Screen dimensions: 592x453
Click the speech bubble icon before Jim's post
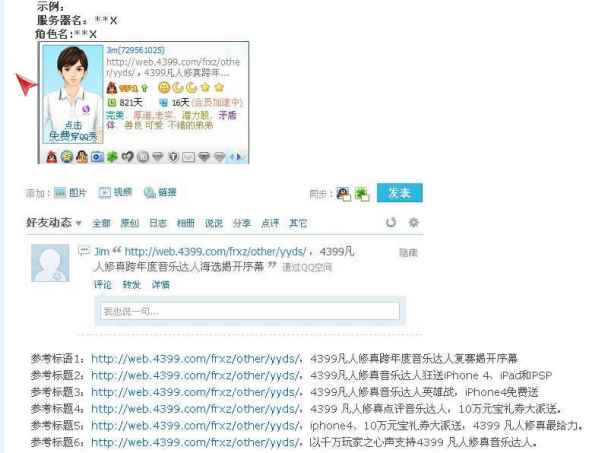click(x=84, y=251)
